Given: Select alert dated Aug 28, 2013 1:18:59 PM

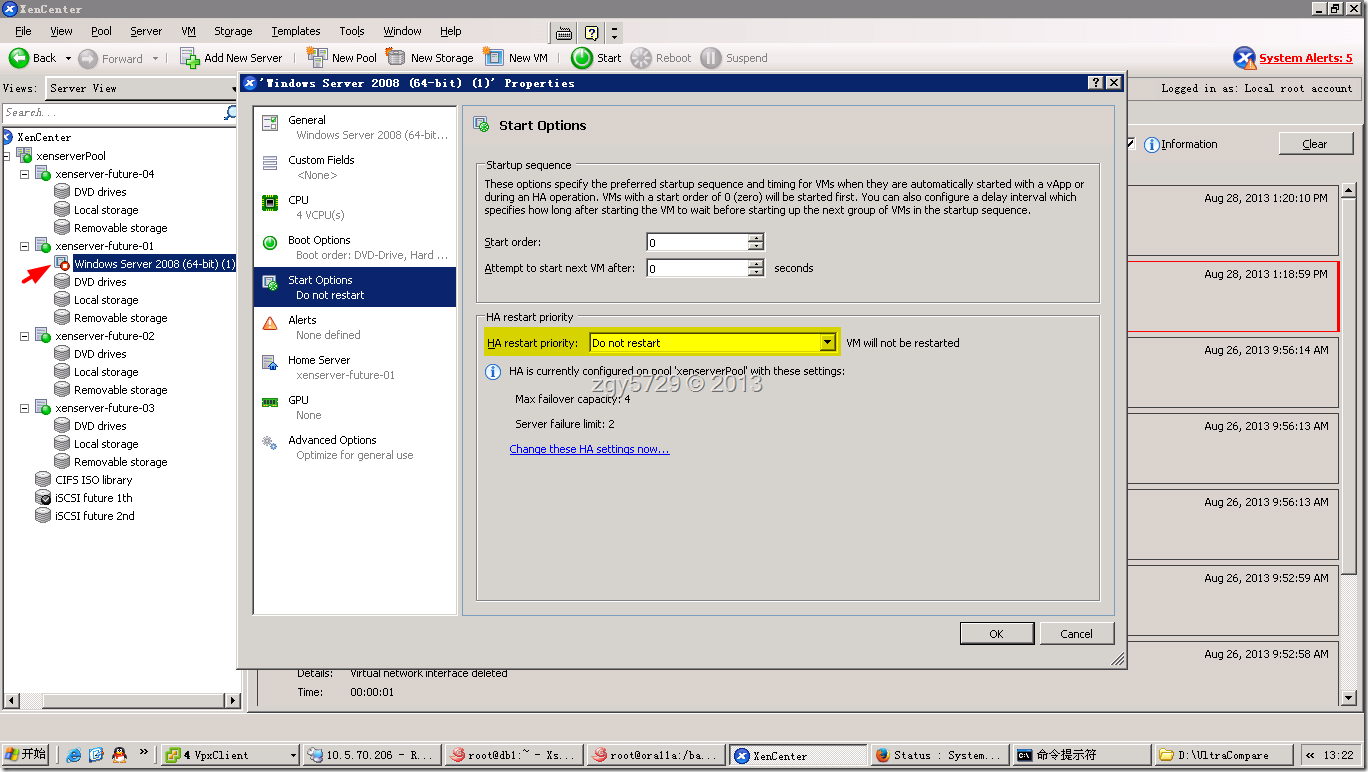Looking at the screenshot, I should tap(1232, 297).
